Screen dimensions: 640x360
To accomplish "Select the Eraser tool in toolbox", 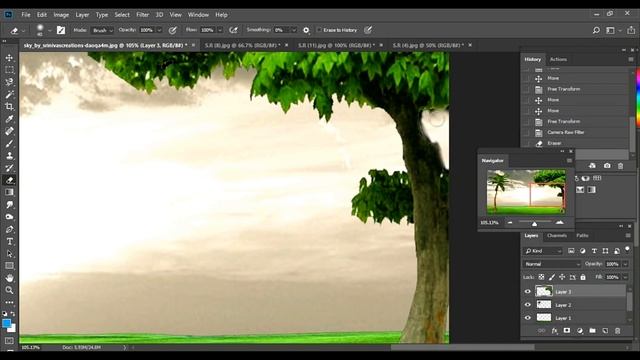I will click(9, 180).
